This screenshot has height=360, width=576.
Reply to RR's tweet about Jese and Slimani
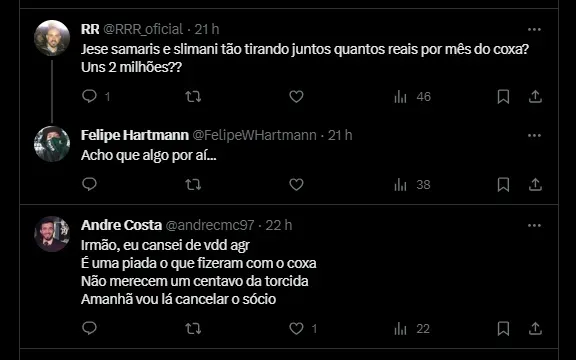point(89,96)
